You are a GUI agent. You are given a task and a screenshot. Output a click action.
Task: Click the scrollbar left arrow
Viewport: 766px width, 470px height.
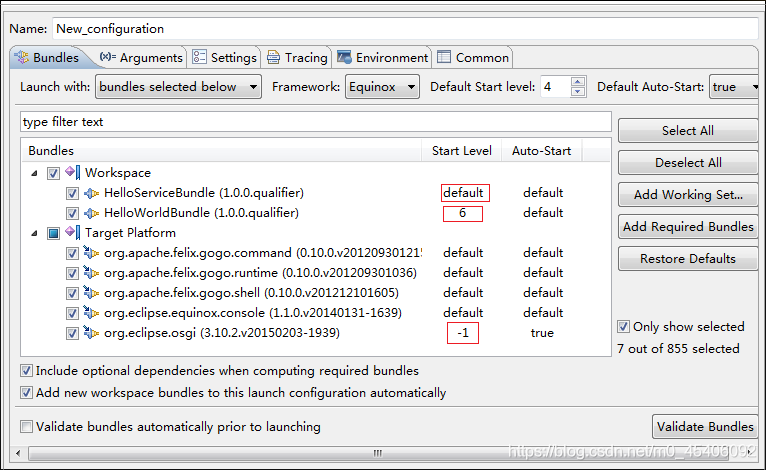(18, 453)
